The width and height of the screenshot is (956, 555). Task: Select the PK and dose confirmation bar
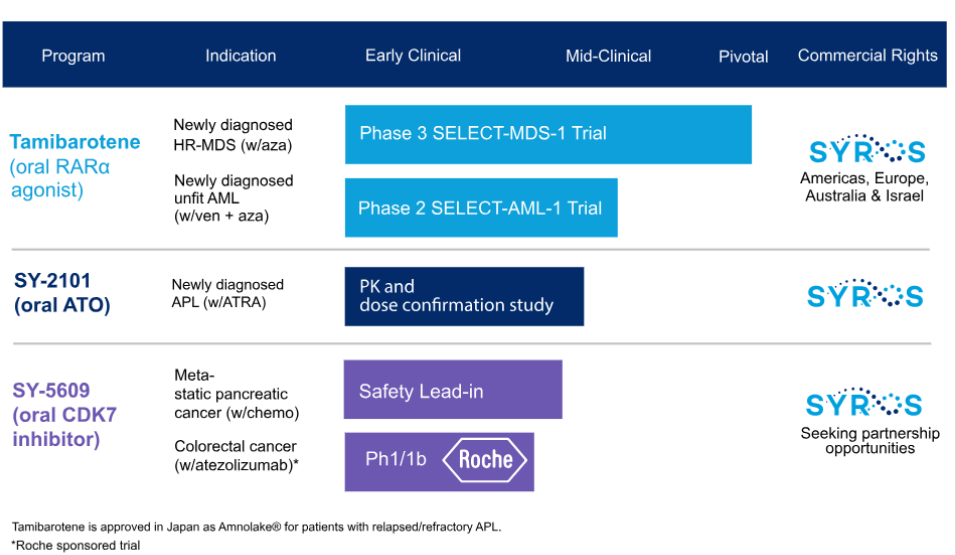(x=464, y=296)
